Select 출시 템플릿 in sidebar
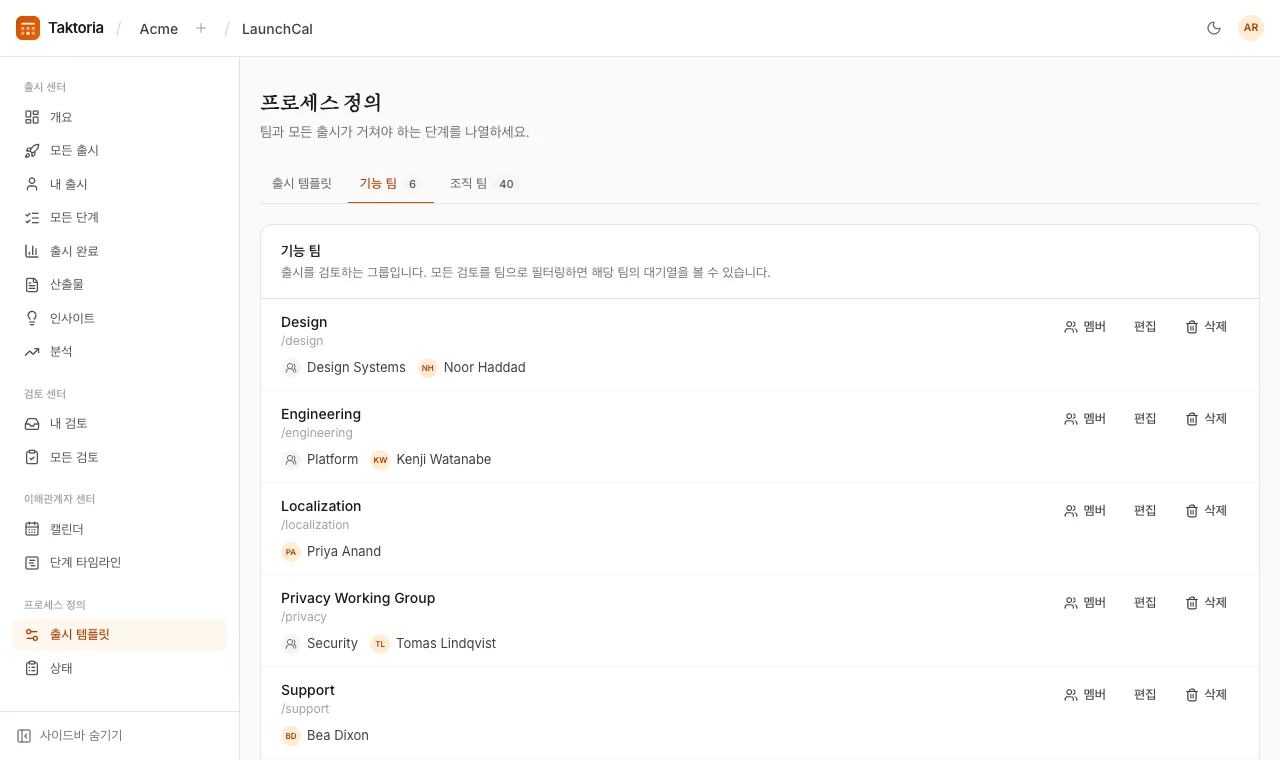 pos(119,634)
